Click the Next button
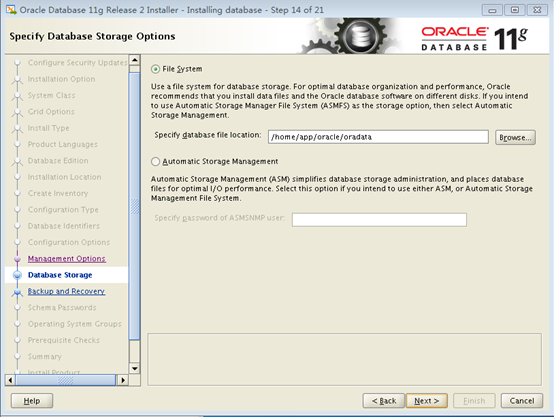The height and width of the screenshot is (417, 554). pyautogui.click(x=426, y=401)
